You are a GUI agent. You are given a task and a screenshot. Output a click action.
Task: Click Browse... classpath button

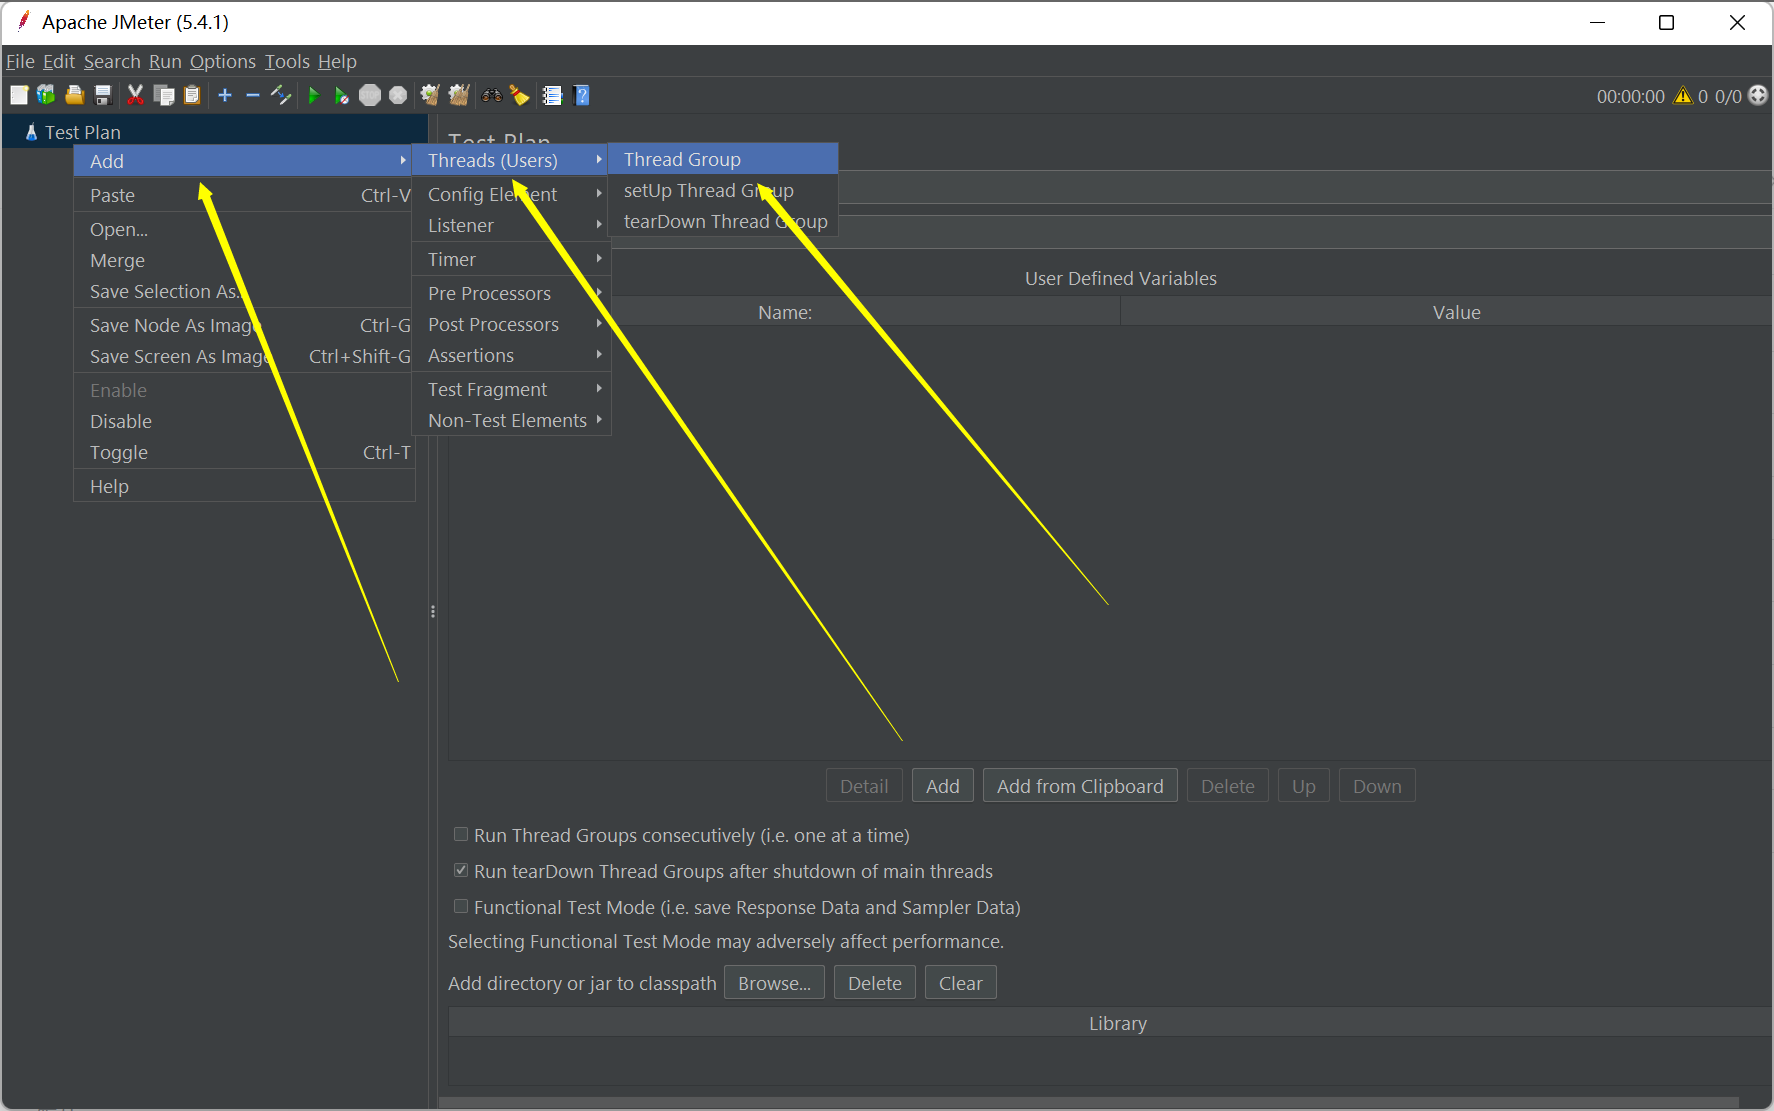pos(774,983)
